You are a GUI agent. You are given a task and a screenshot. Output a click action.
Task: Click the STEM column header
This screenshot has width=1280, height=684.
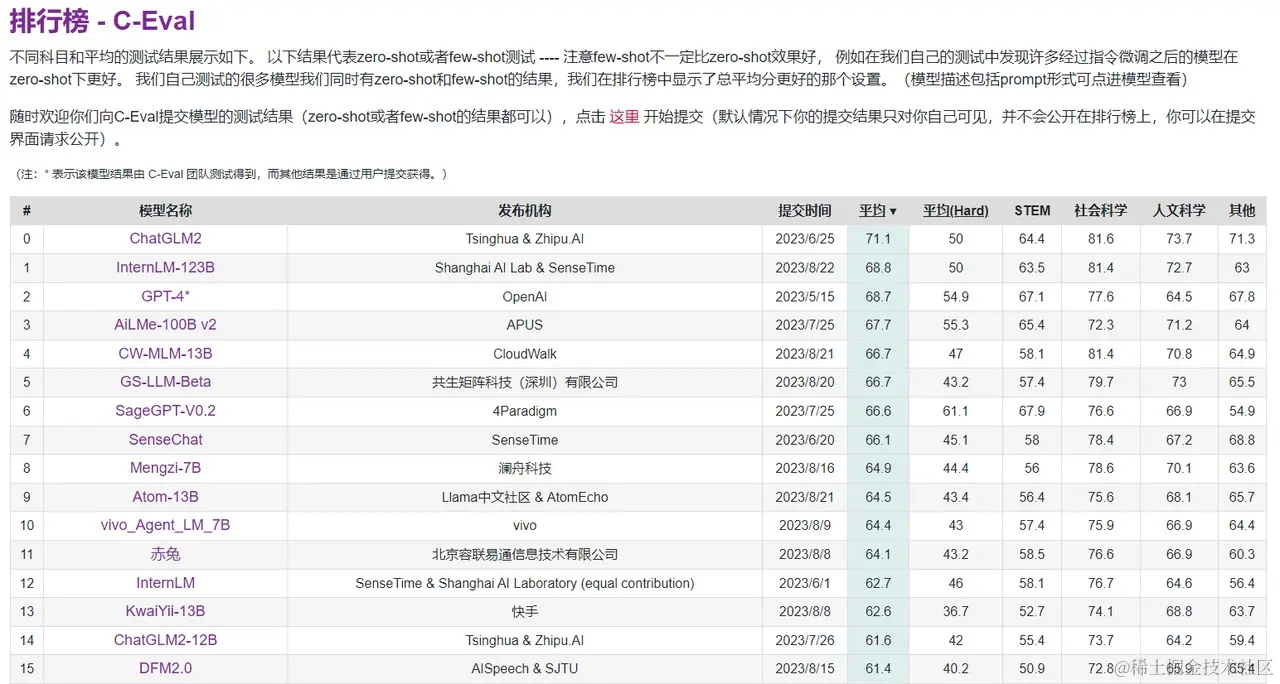[1032, 211]
